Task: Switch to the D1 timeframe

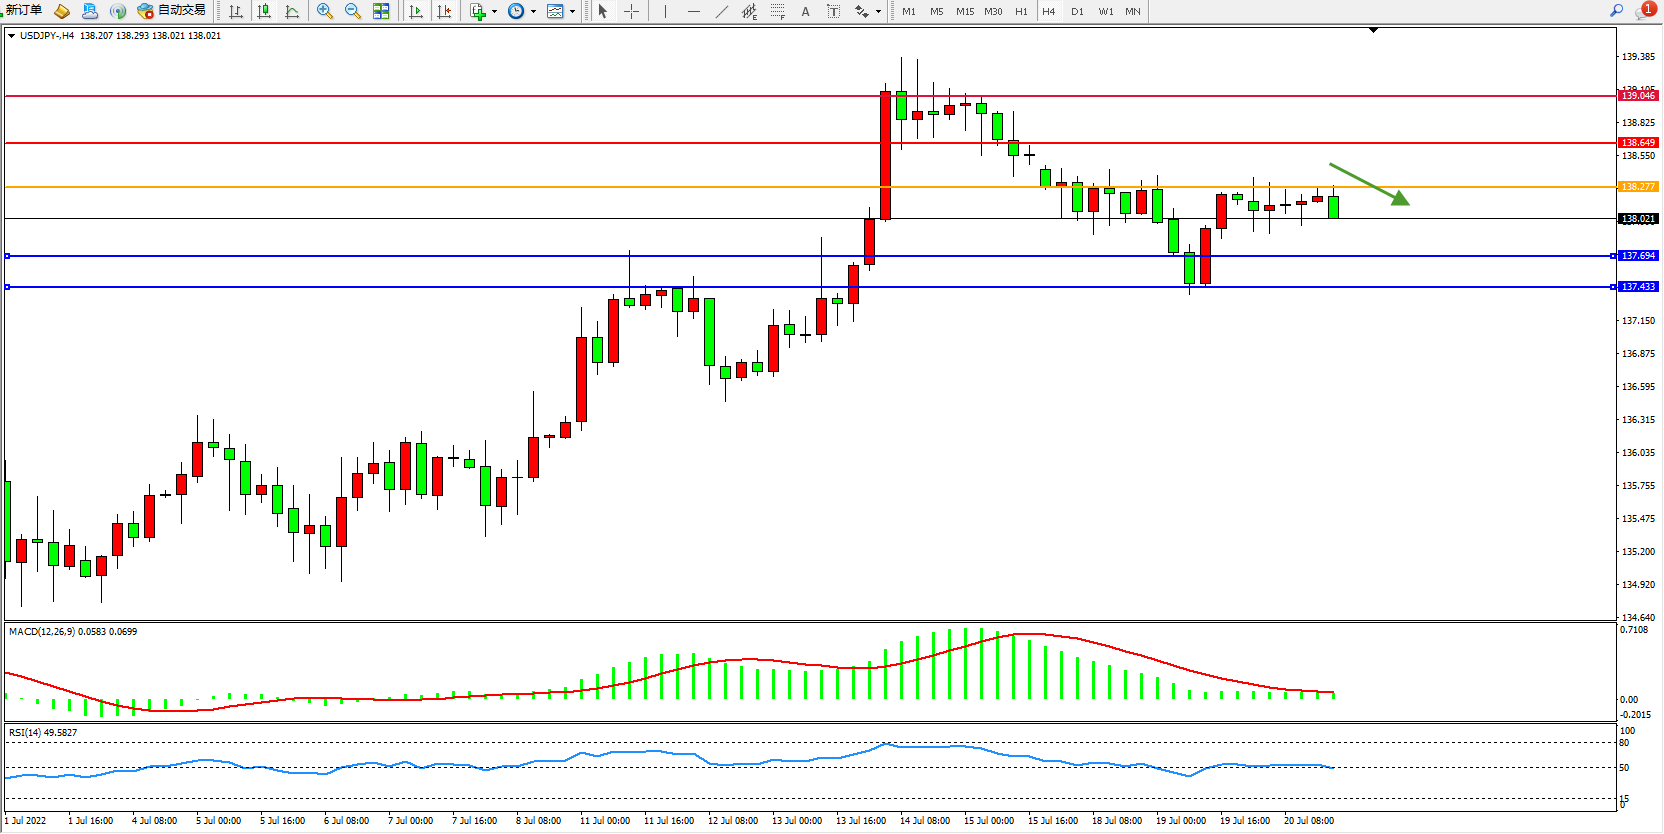Action: tap(1077, 11)
